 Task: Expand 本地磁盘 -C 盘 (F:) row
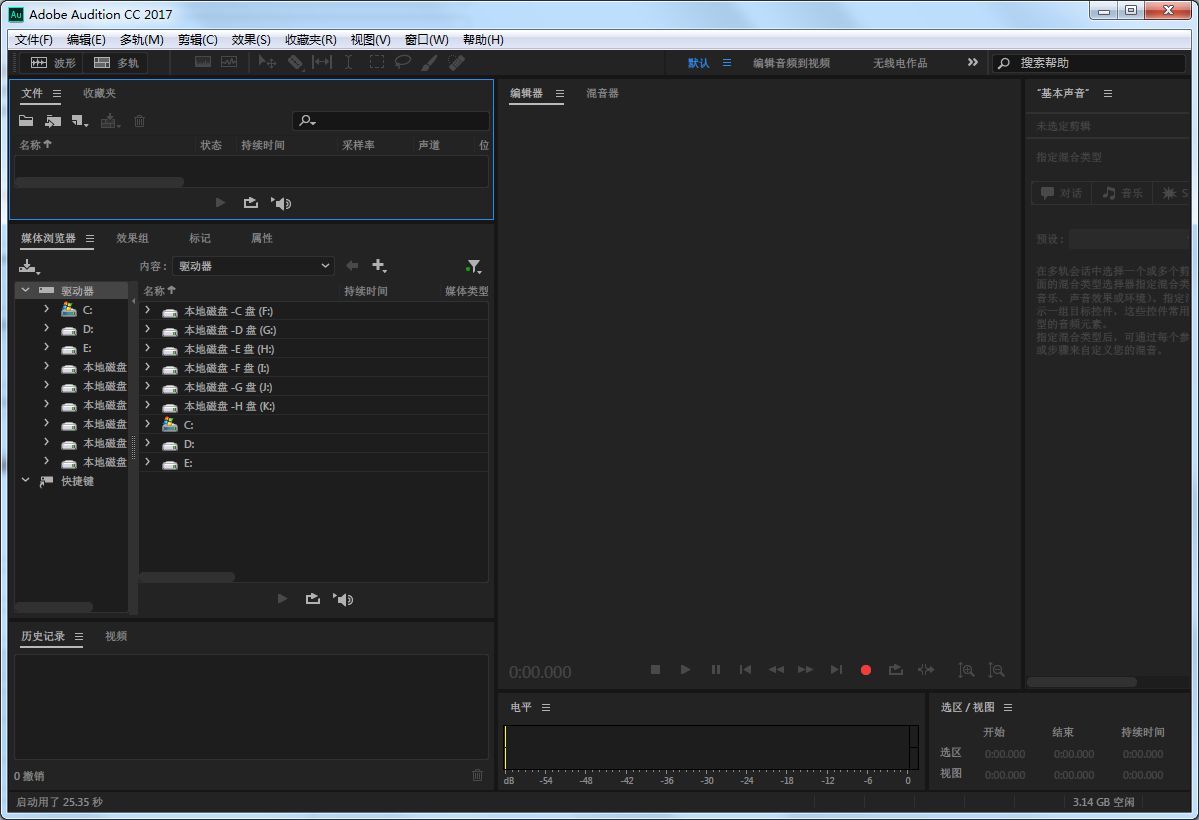[148, 311]
